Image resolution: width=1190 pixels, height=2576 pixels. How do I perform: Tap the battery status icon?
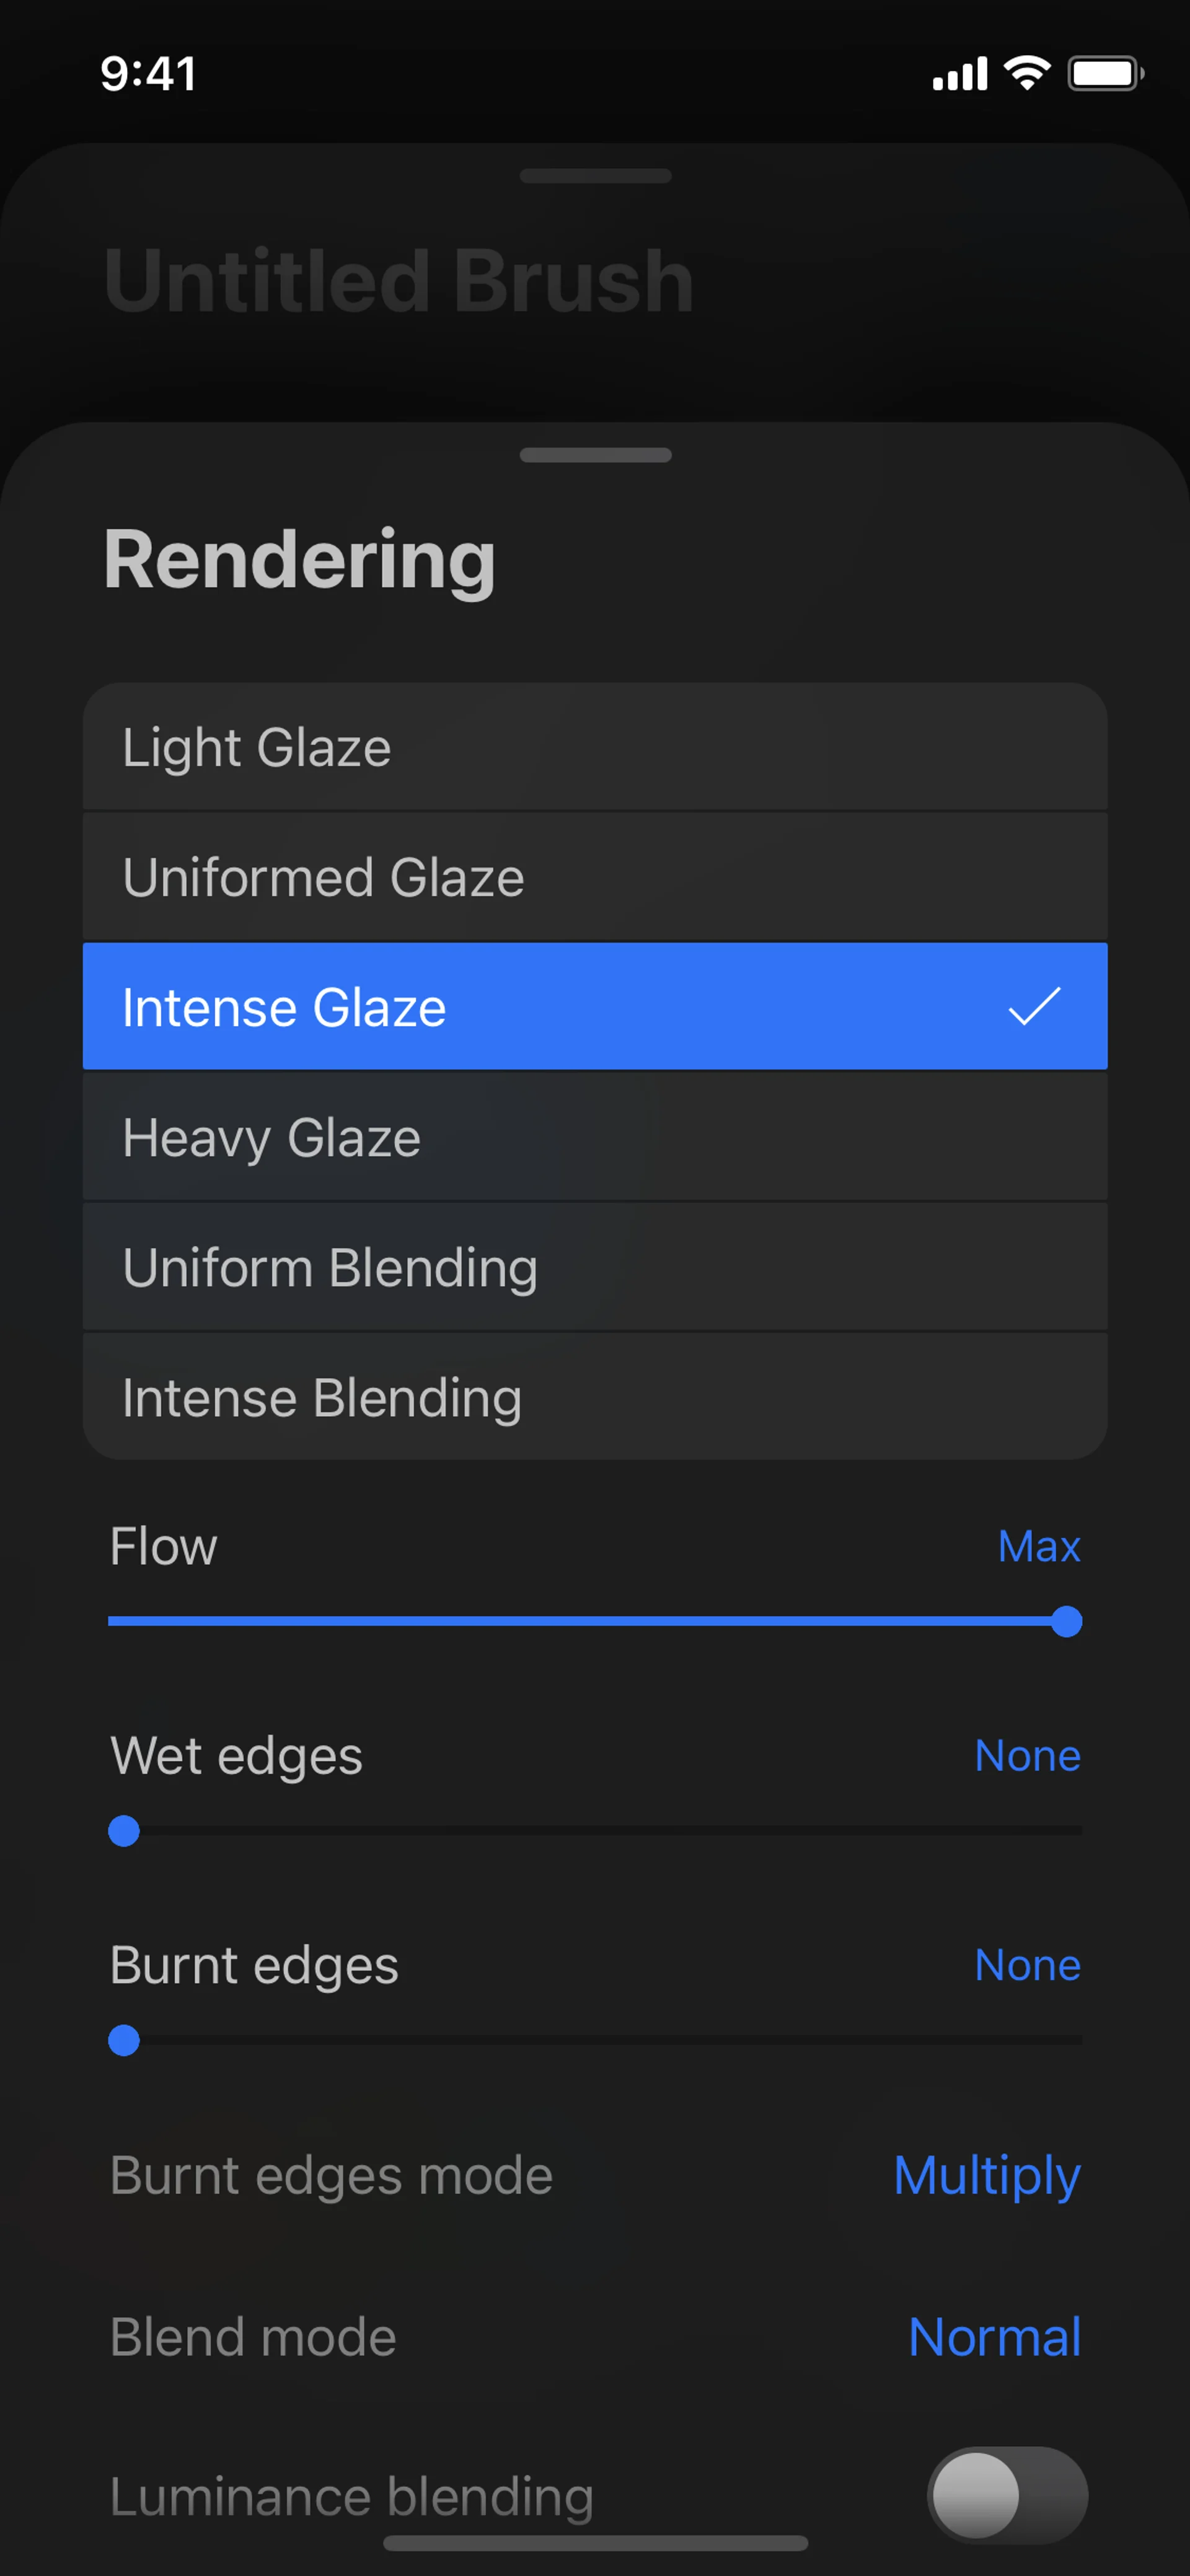(x=1105, y=73)
